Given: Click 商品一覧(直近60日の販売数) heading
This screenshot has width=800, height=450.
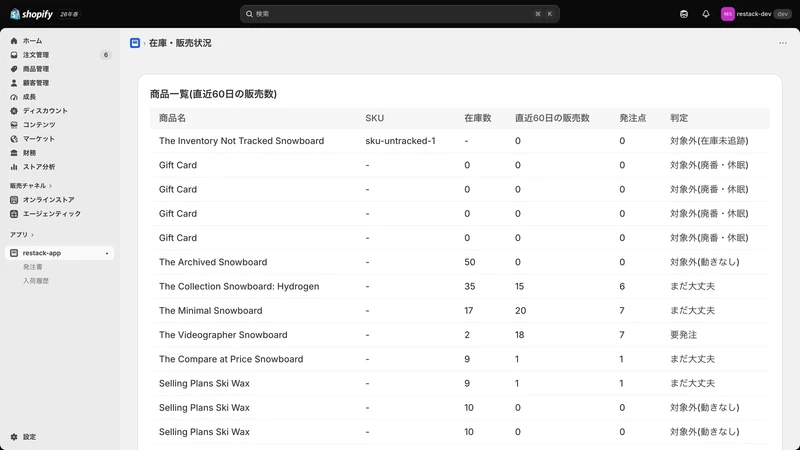Looking at the screenshot, I should pyautogui.click(x=213, y=94).
